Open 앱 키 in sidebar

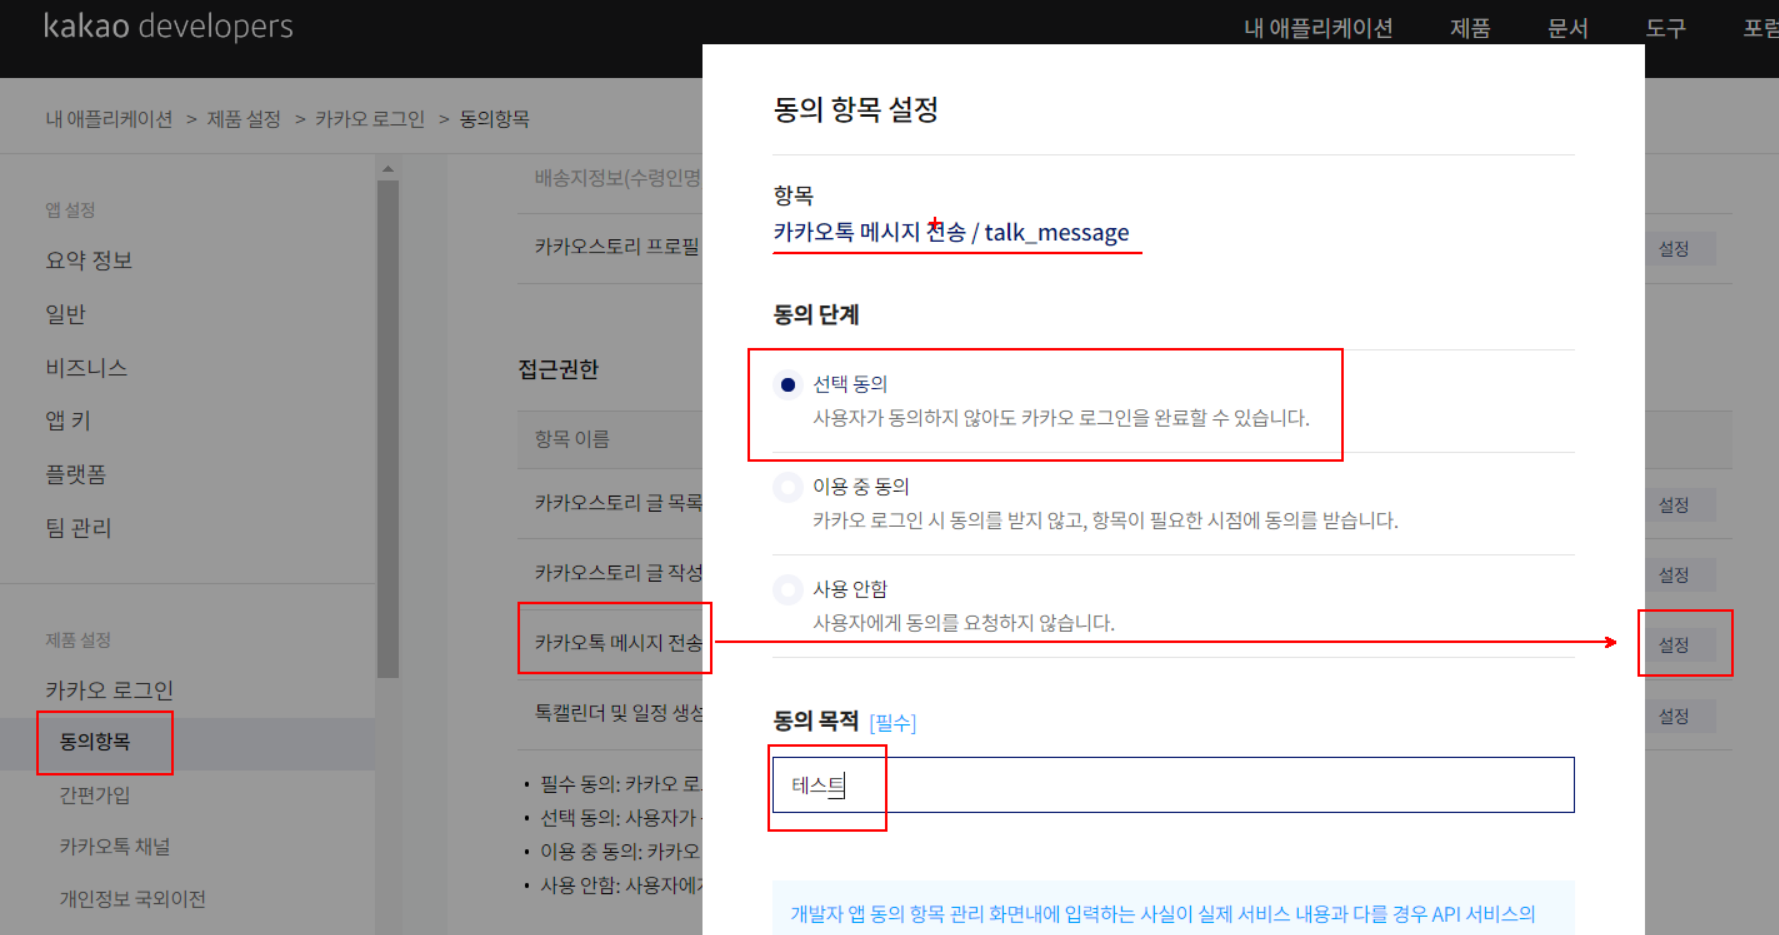coord(68,421)
